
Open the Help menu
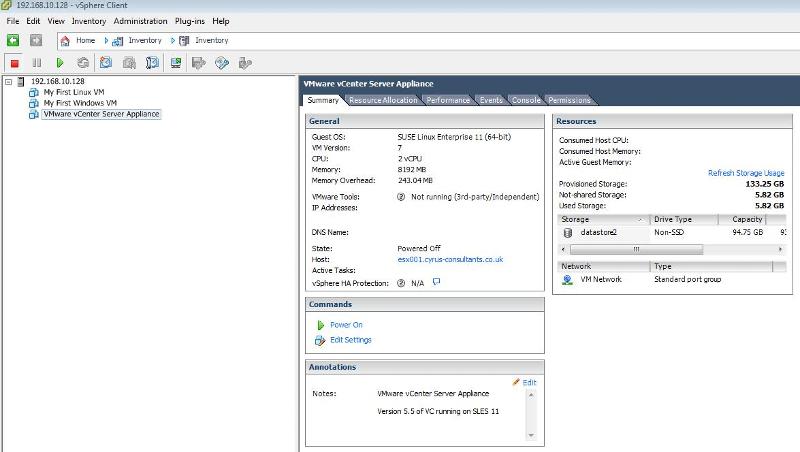point(221,21)
